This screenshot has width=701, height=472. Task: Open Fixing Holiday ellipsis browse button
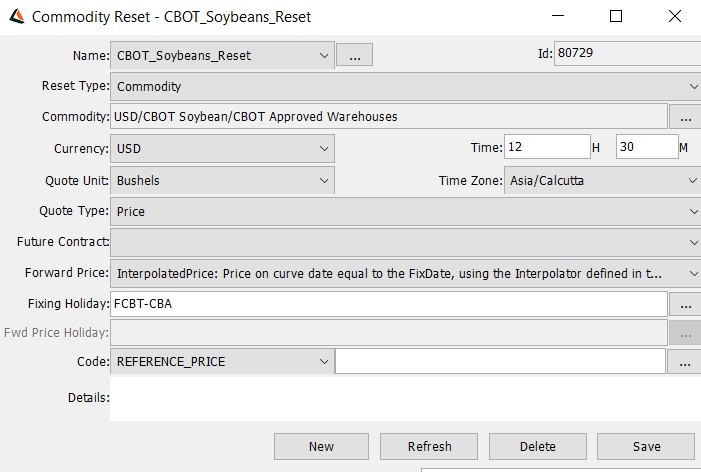point(685,304)
